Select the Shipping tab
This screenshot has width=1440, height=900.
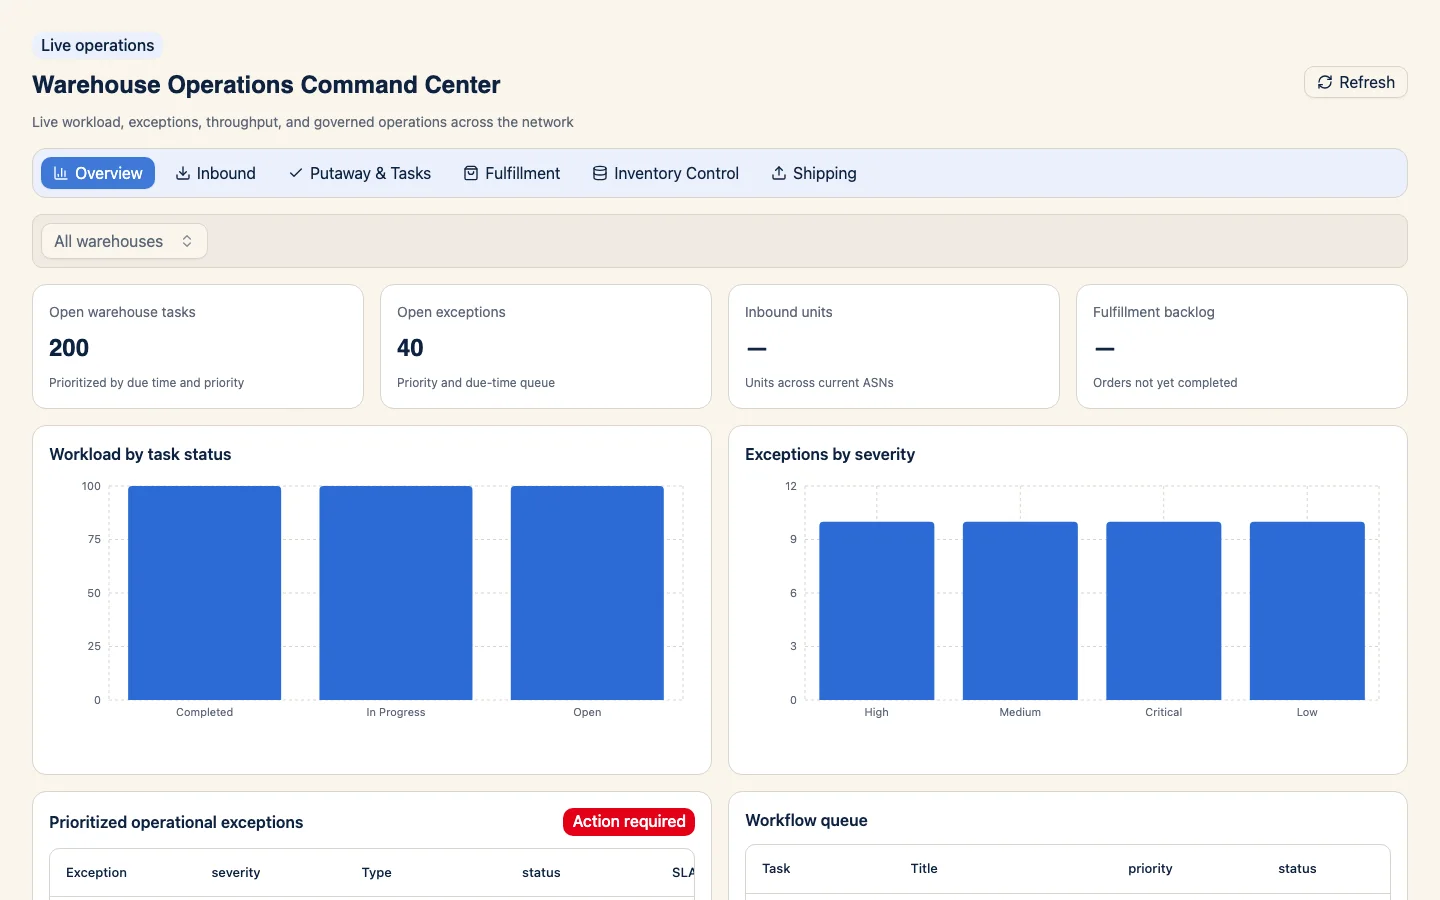point(814,173)
